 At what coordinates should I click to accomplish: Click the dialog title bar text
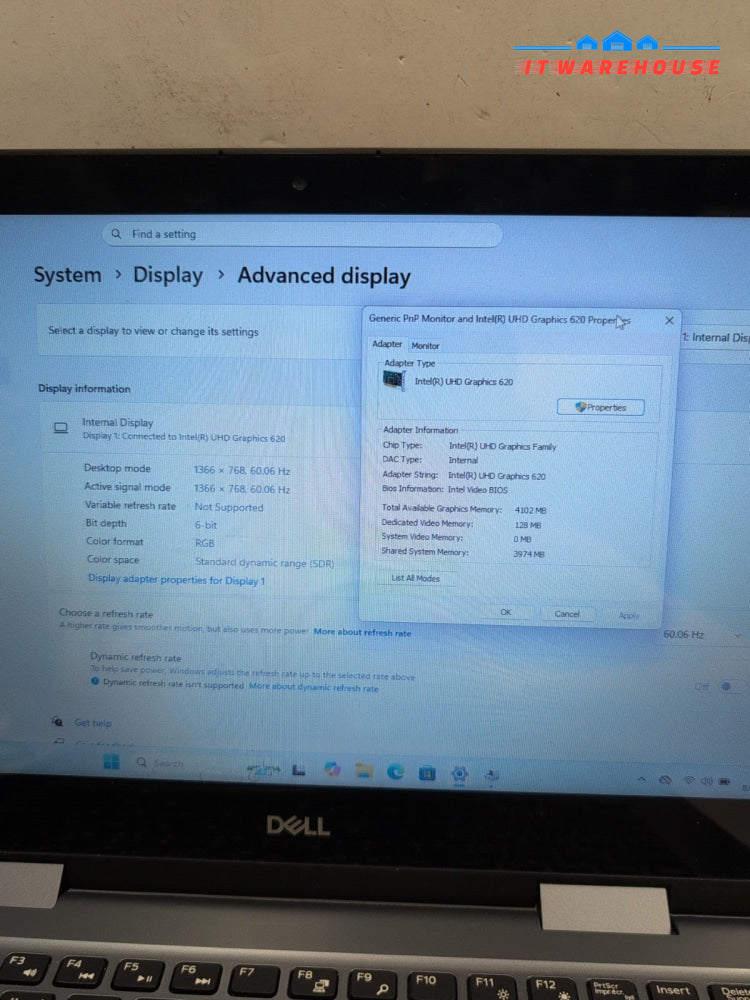(x=499, y=319)
